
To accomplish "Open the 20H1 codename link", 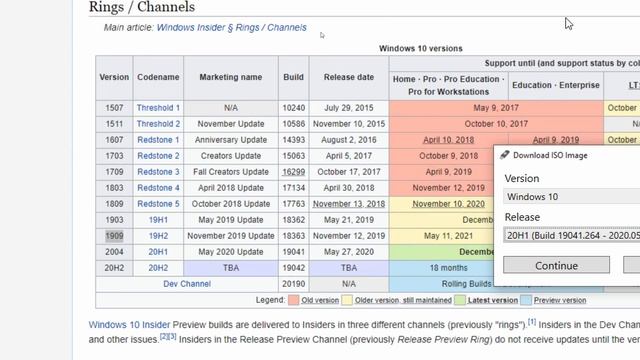I will coord(158,252).
